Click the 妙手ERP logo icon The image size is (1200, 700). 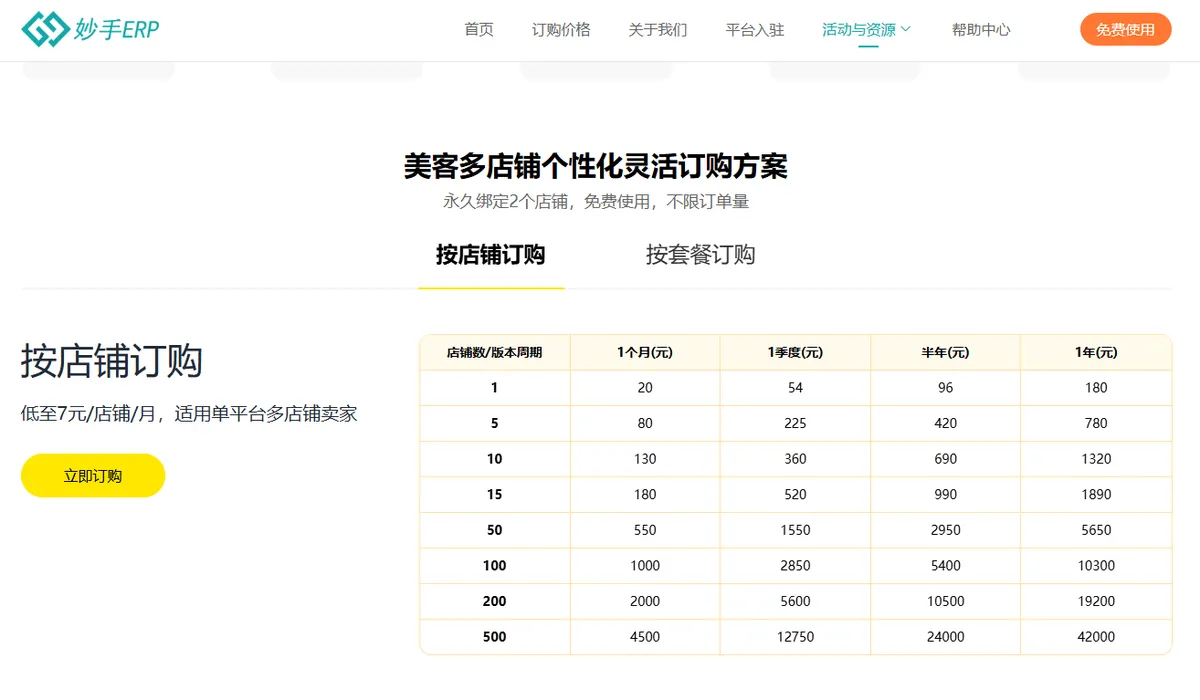[45, 29]
